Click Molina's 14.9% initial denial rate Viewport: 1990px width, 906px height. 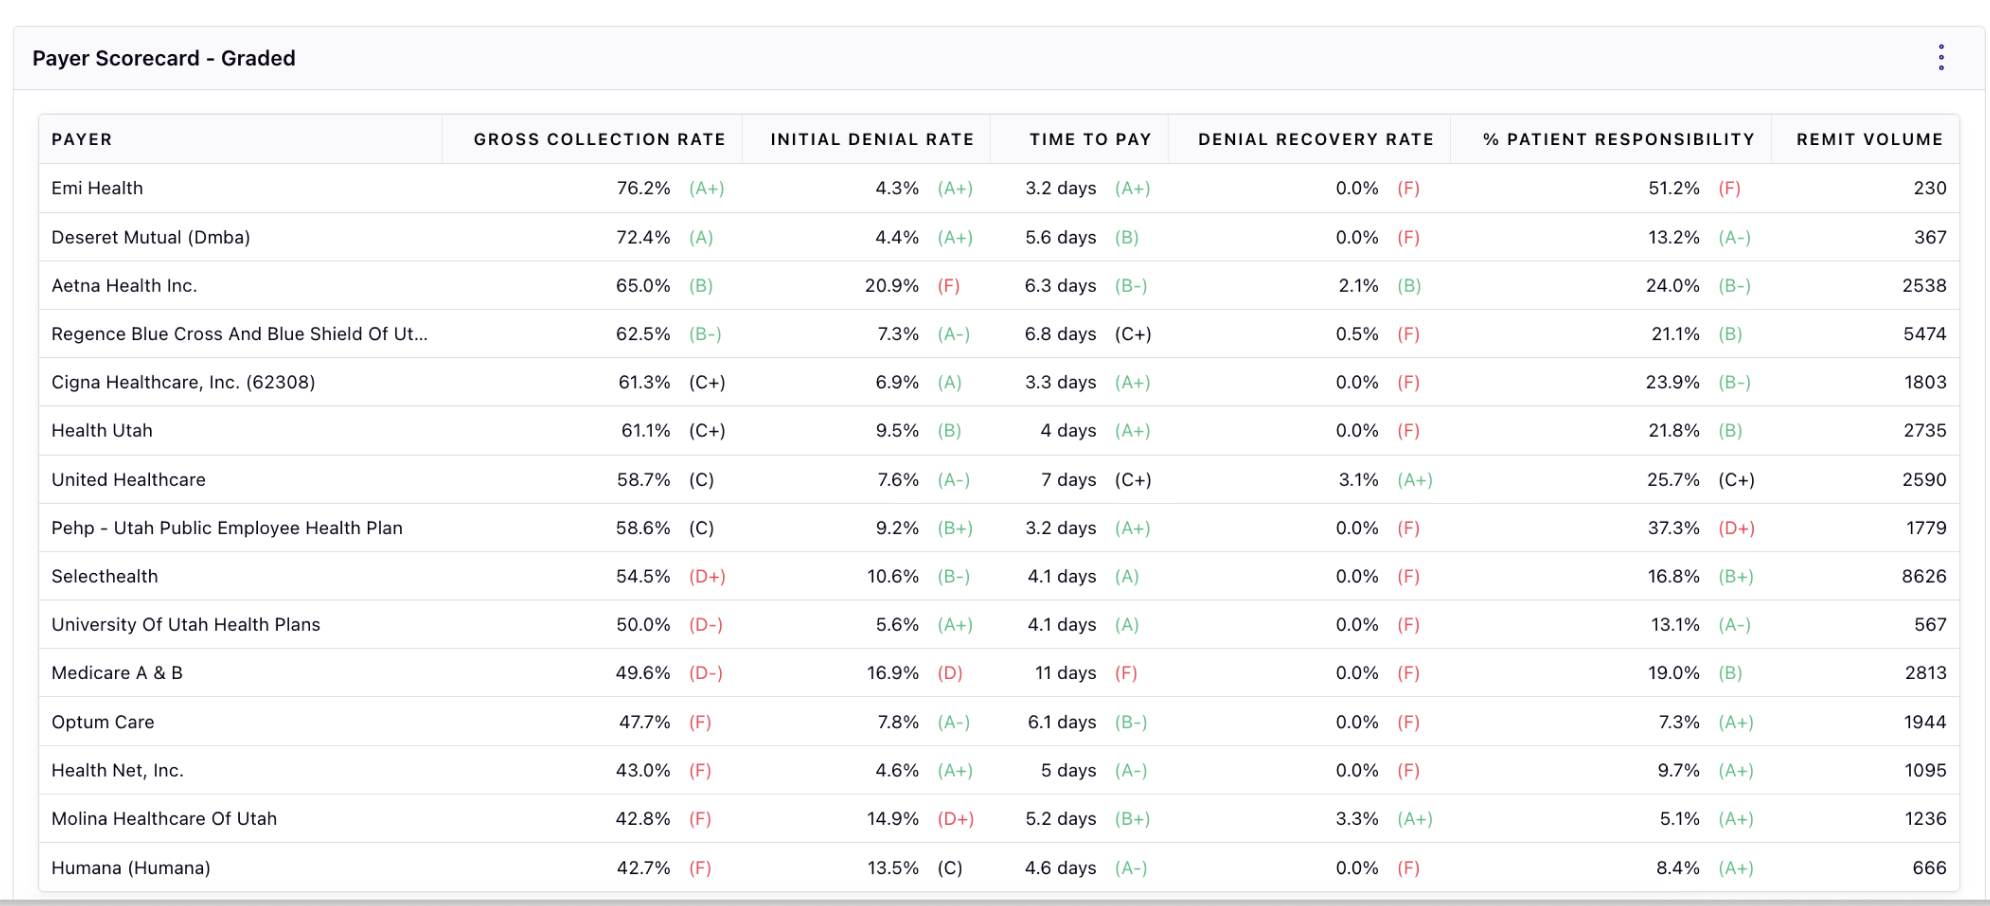893,818
